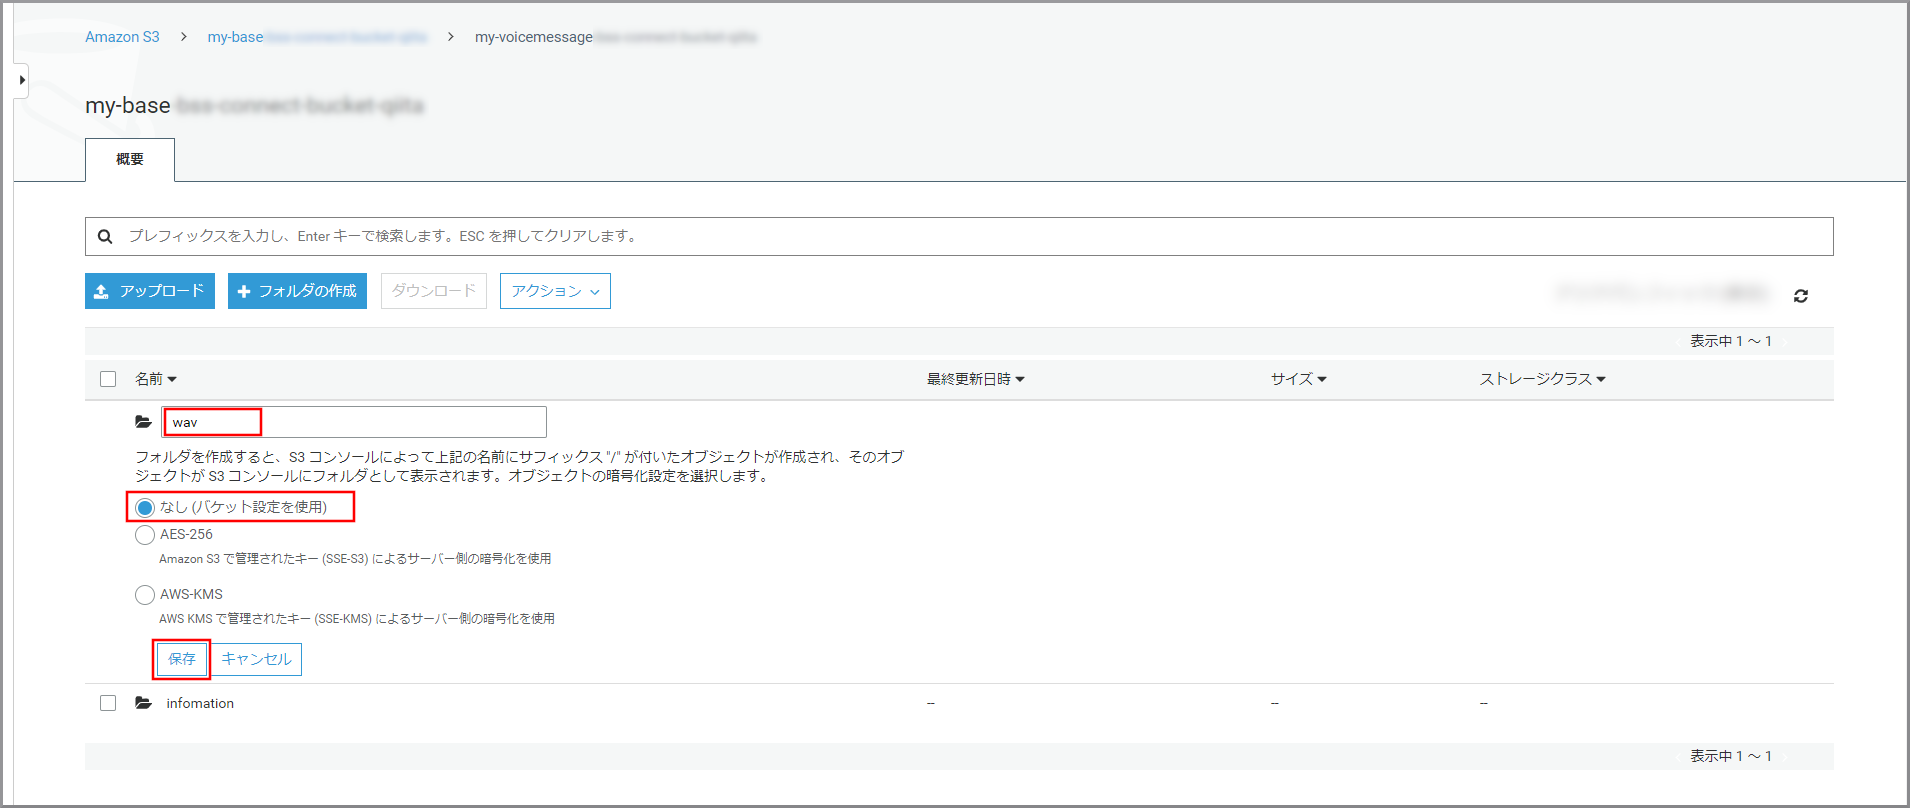Viewport: 1910px width, 808px height.
Task: Expand the left sidebar panel arrow
Action: (x=21, y=80)
